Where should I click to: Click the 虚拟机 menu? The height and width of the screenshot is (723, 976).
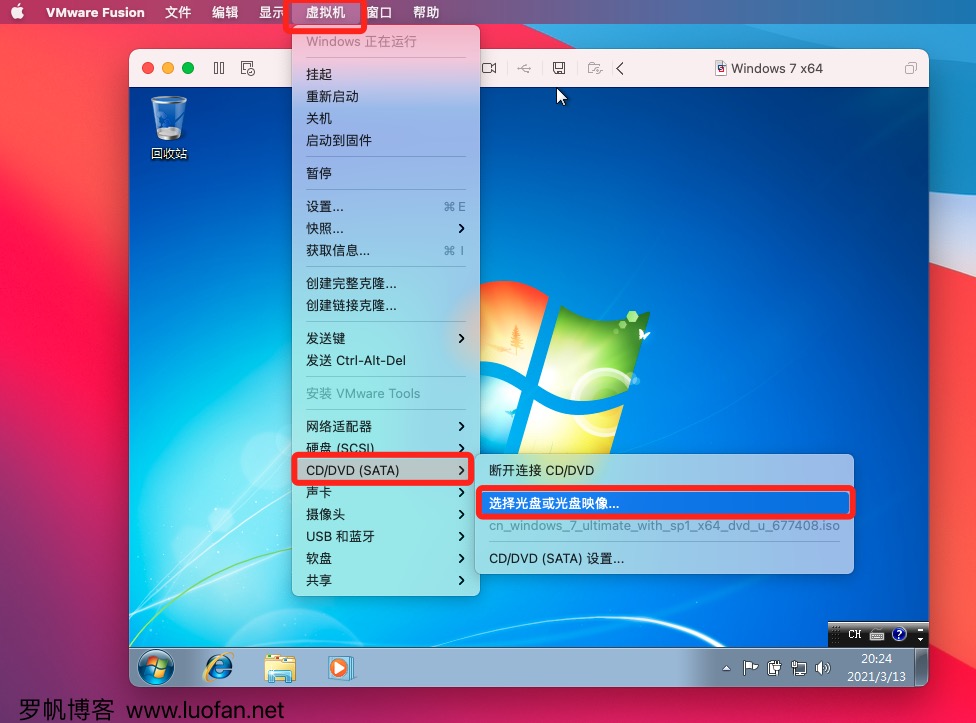326,12
